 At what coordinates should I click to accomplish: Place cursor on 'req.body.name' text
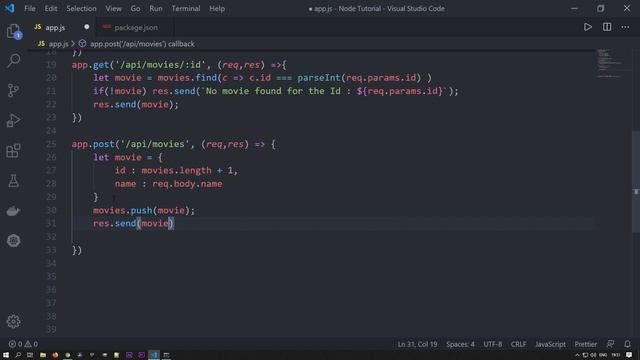(x=187, y=184)
